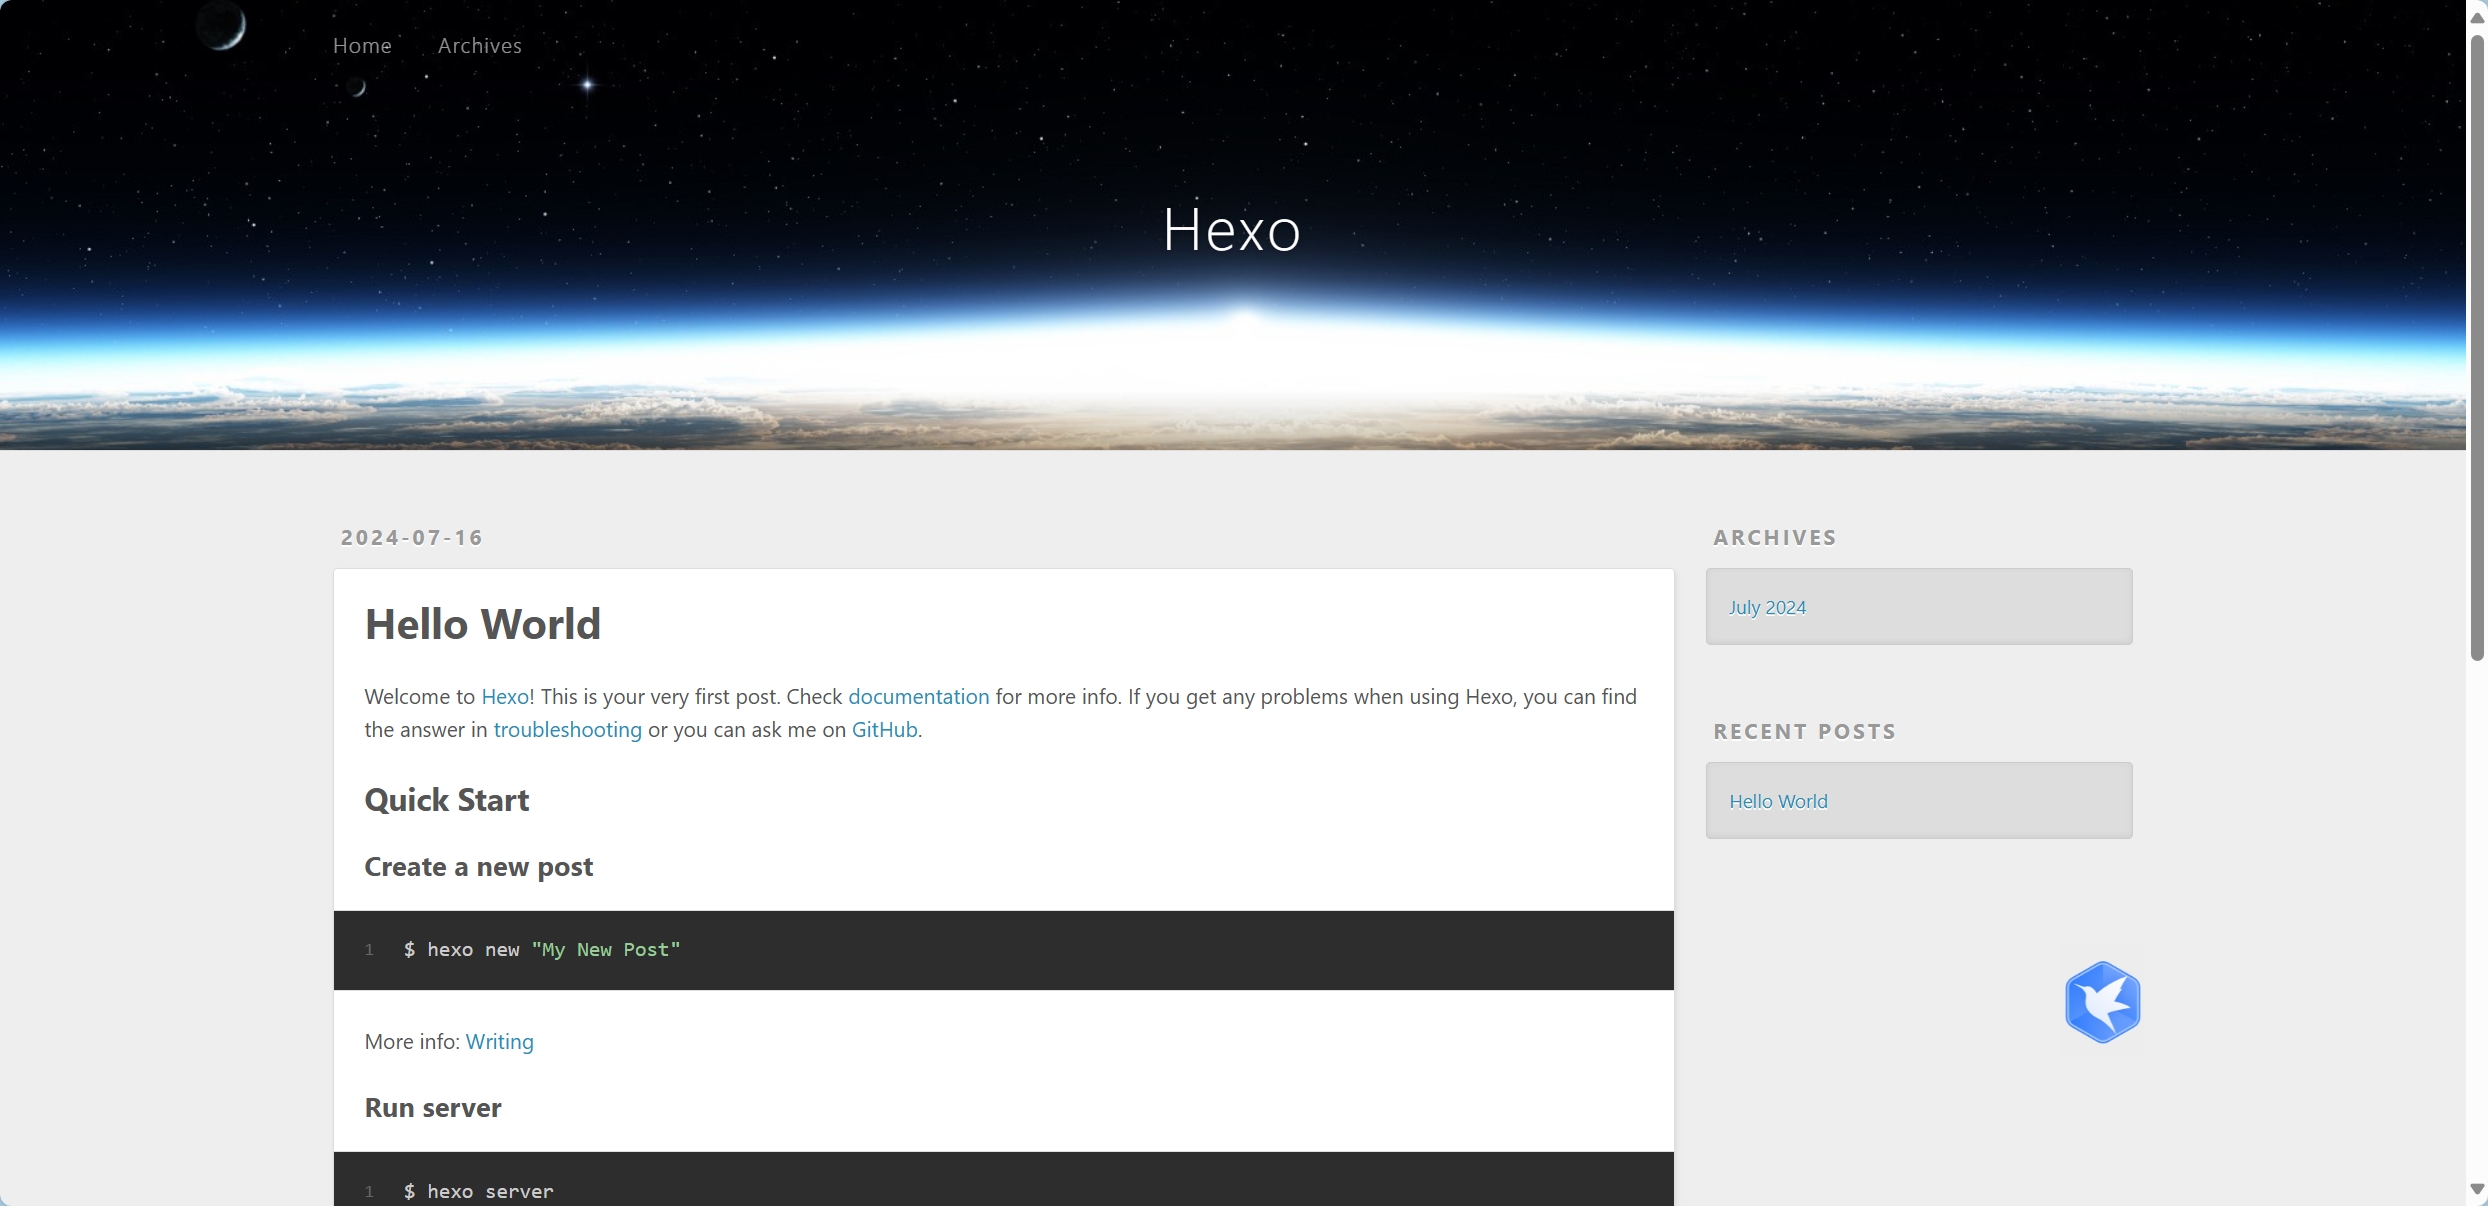Click the blue bird floating icon

click(2102, 1002)
